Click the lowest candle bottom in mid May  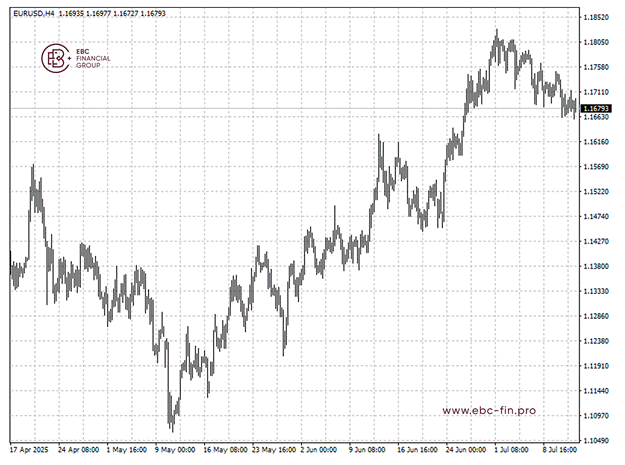click(171, 430)
